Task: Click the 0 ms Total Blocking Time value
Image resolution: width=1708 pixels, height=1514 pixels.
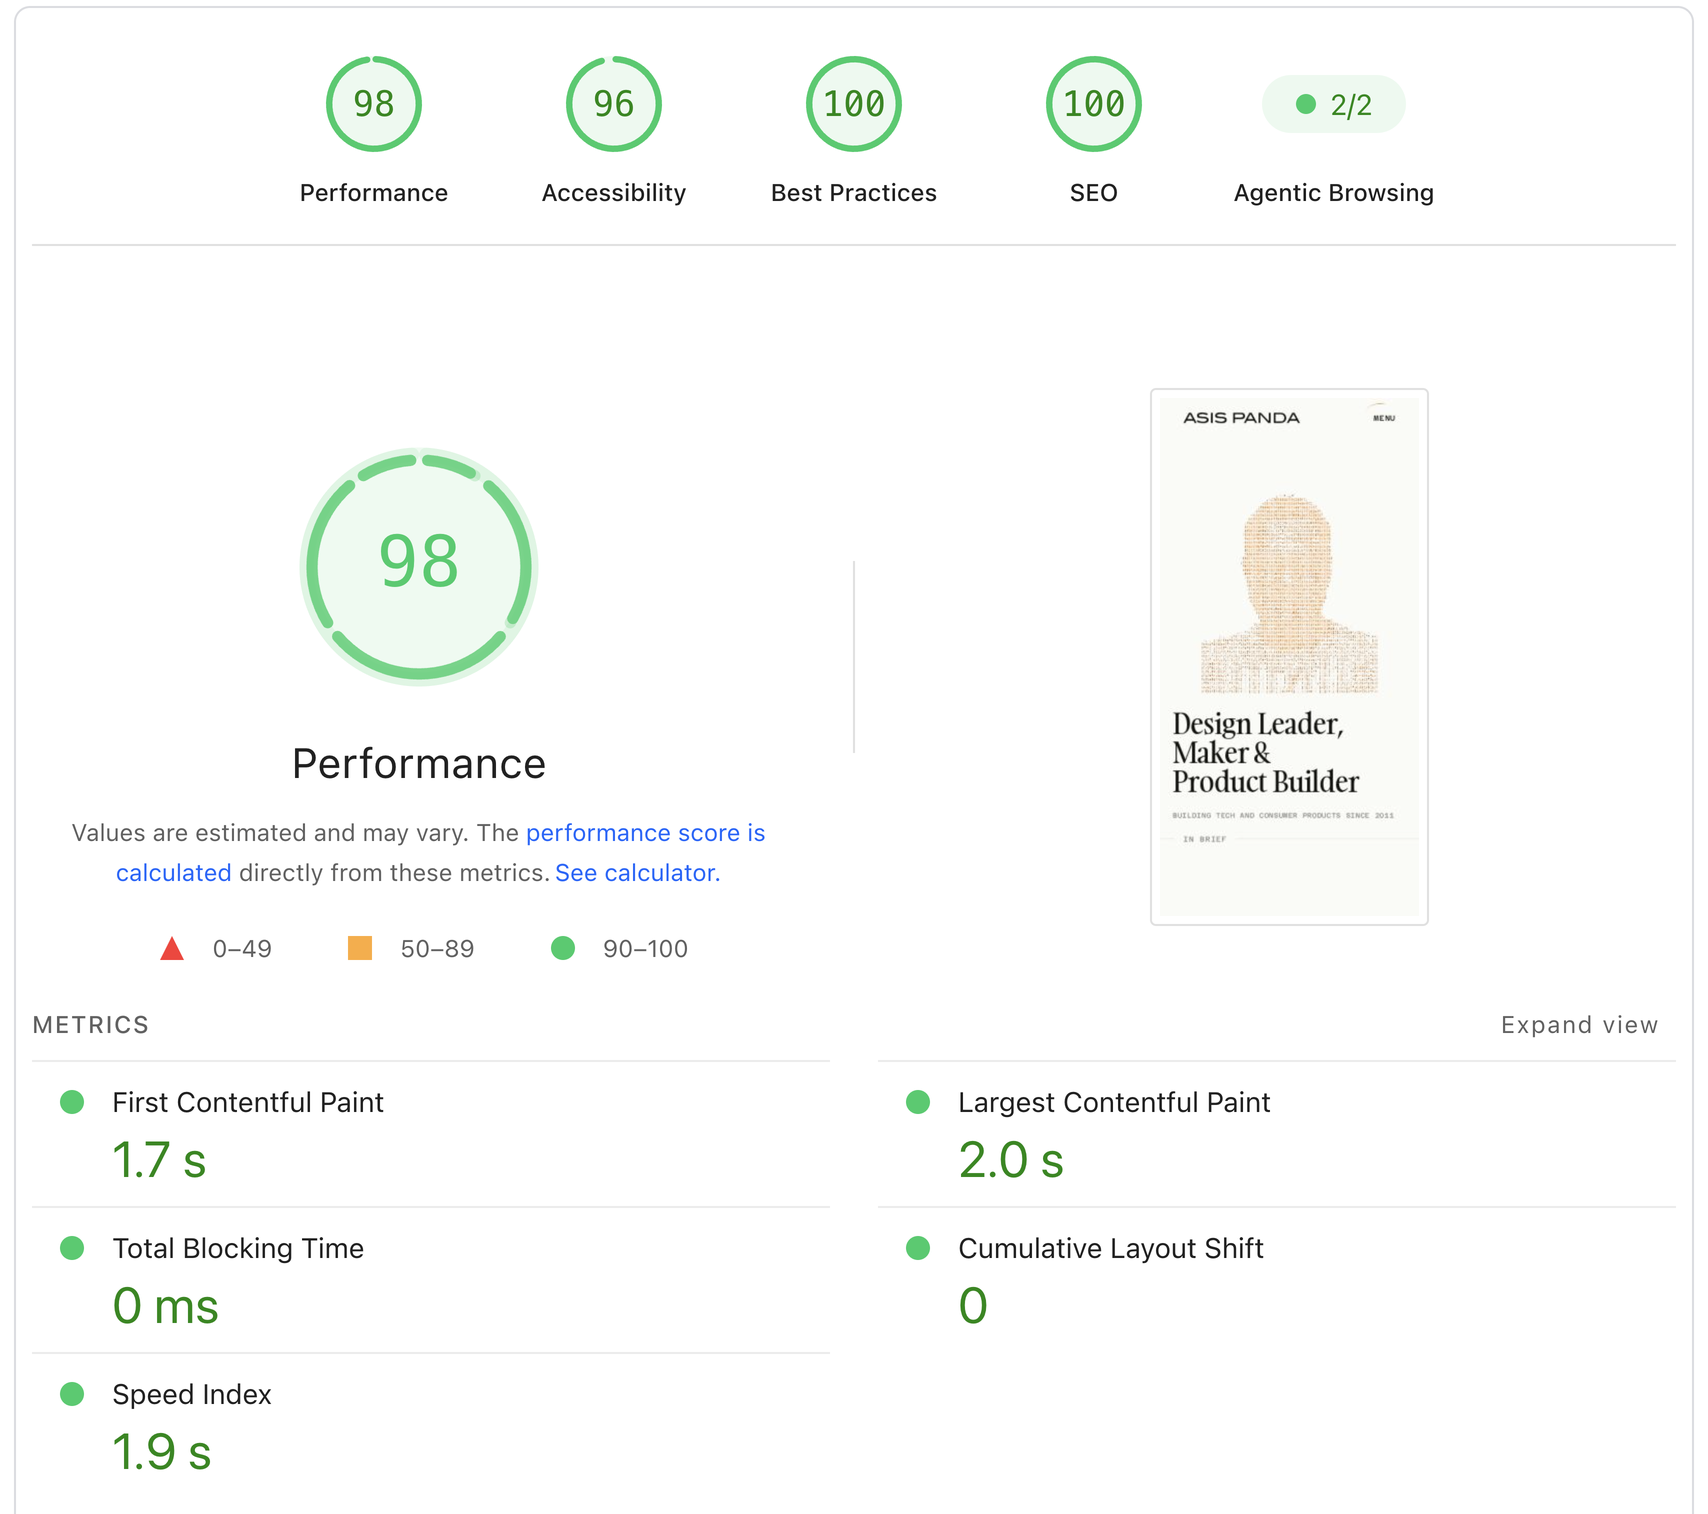Action: pyautogui.click(x=165, y=1306)
